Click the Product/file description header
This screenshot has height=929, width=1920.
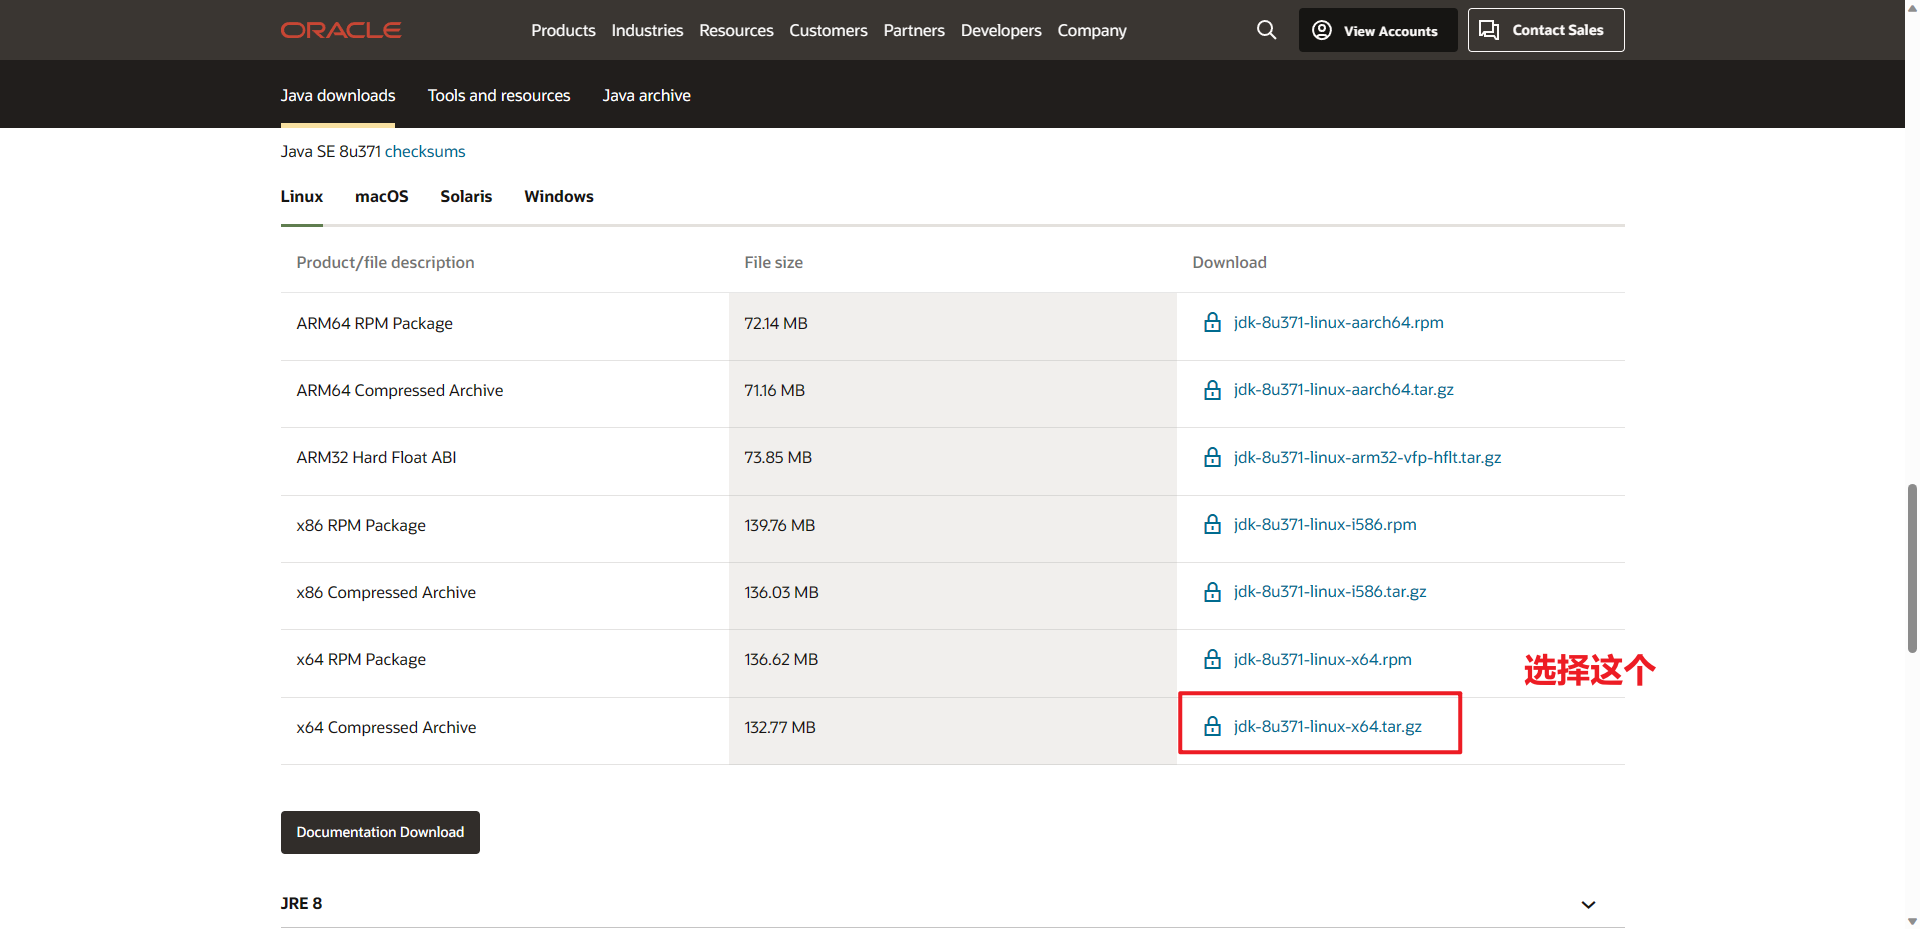385,262
